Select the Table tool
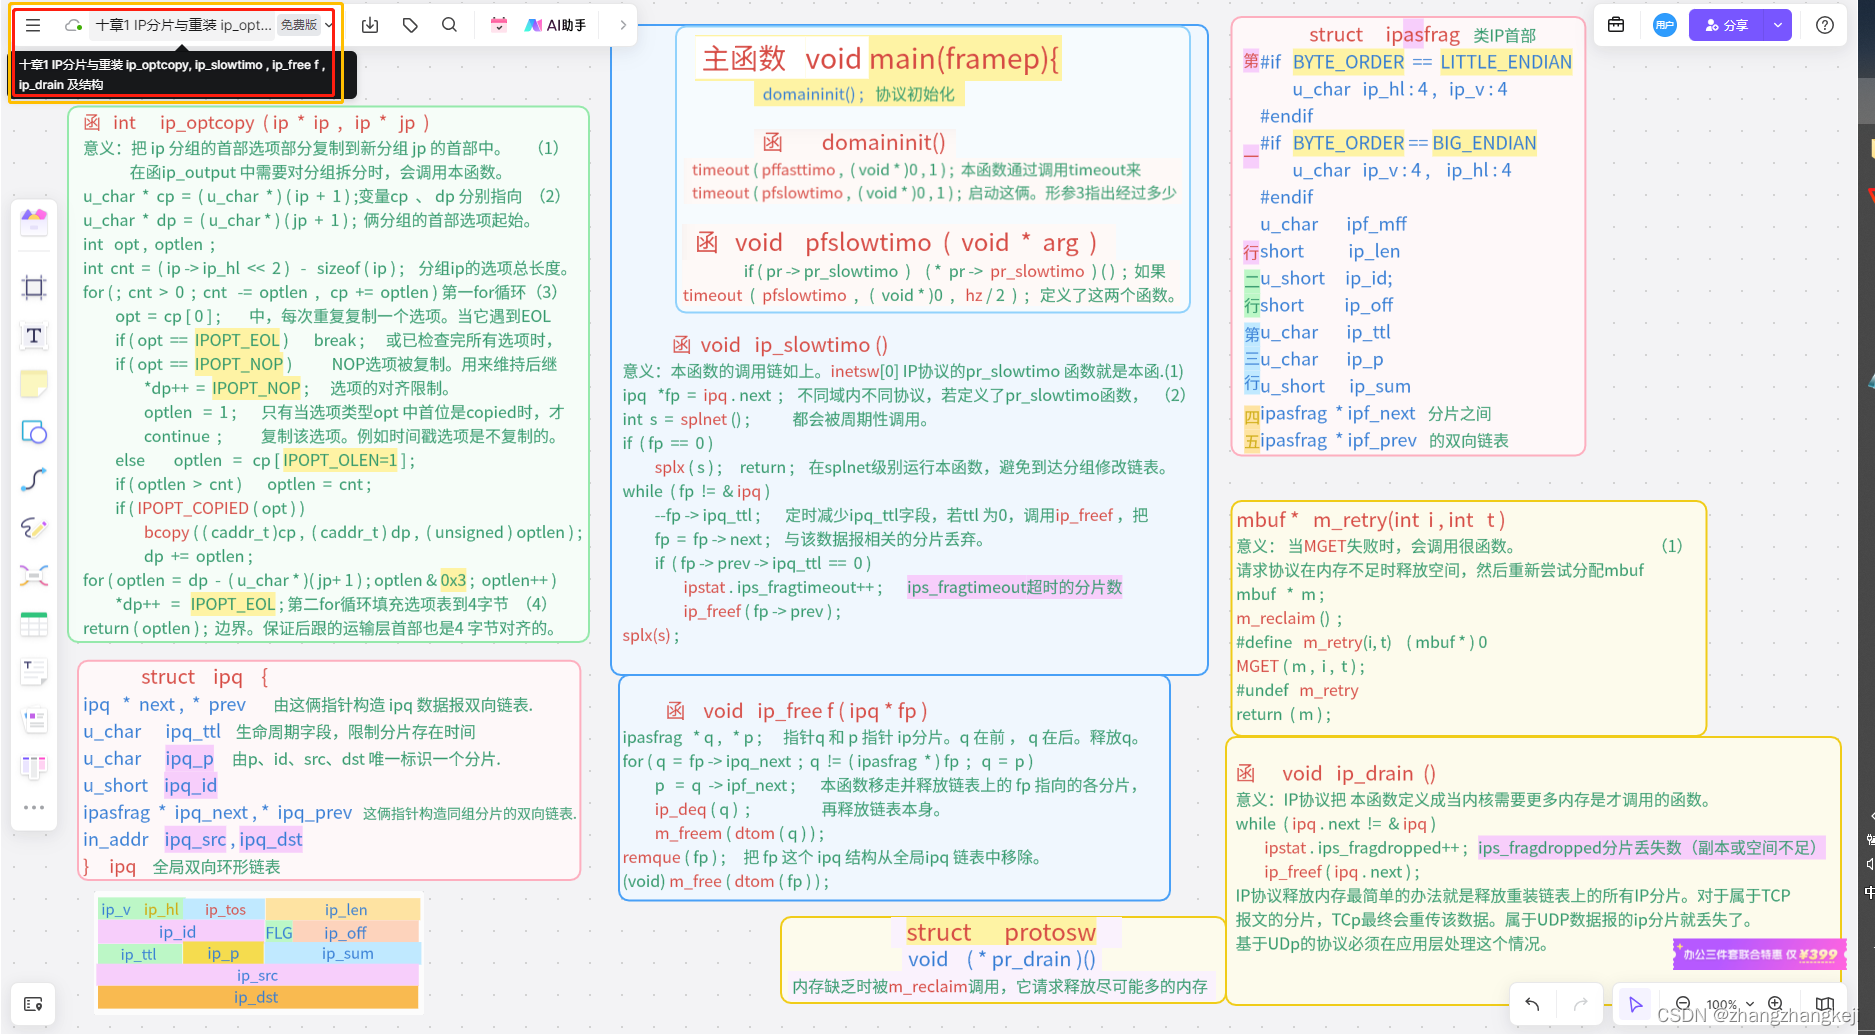 [x=34, y=624]
